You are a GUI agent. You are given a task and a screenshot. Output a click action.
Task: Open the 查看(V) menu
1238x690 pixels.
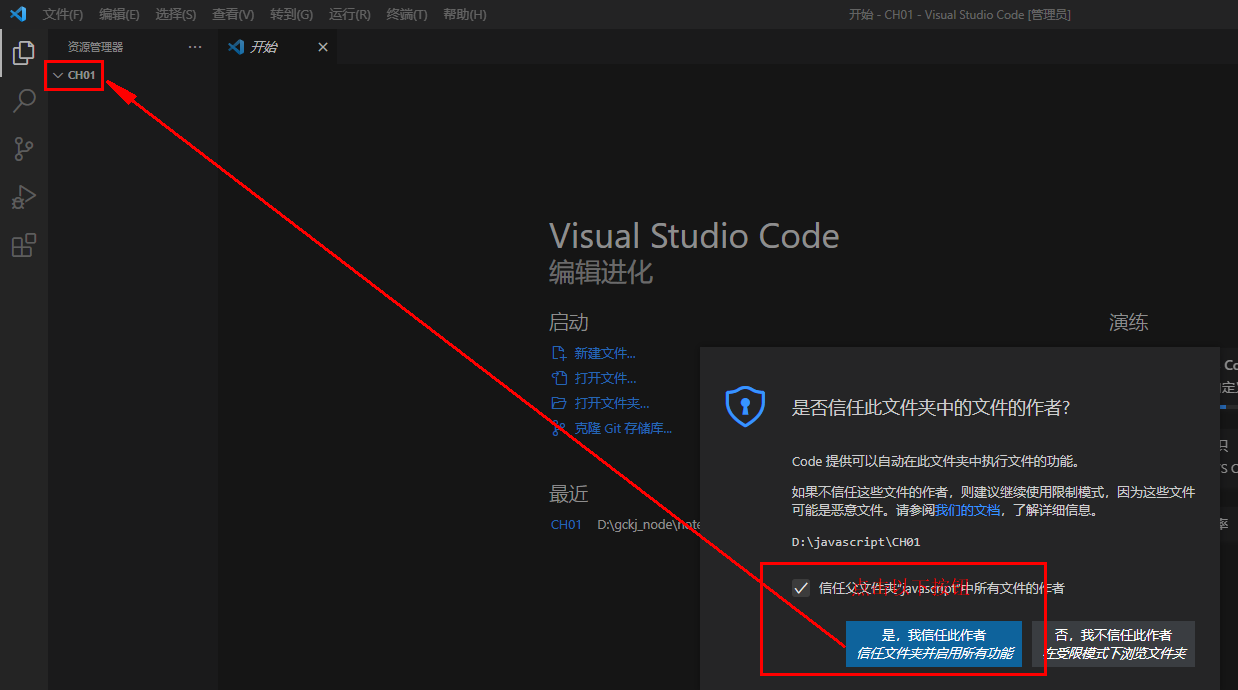point(233,15)
